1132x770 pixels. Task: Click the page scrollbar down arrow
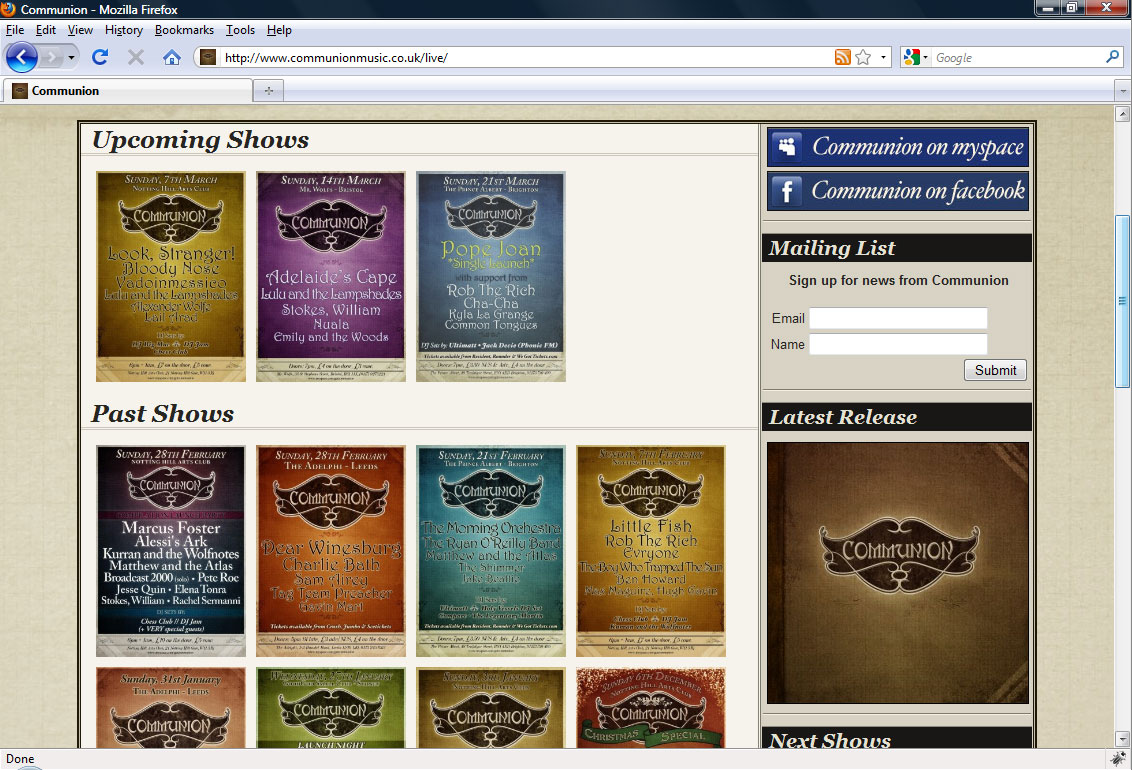point(1123,739)
